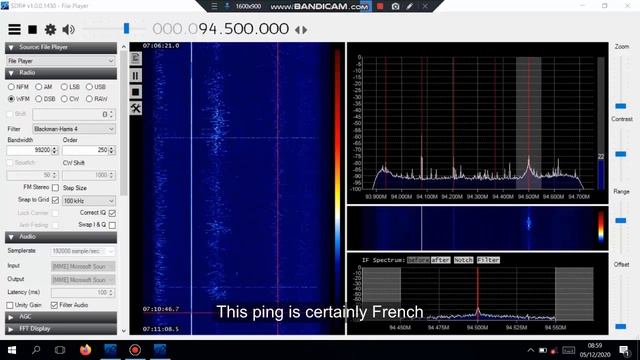The height and width of the screenshot is (360, 640).
Task: Open Task View on the taskbar
Action: [60, 350]
